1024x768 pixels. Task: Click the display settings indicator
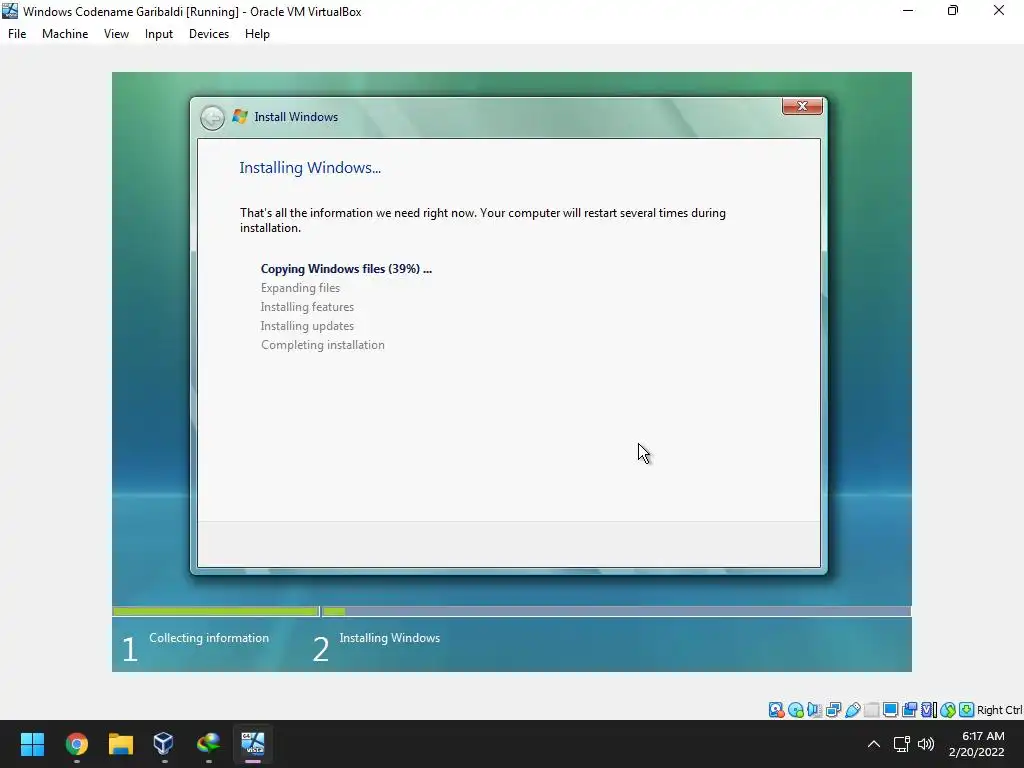point(890,710)
